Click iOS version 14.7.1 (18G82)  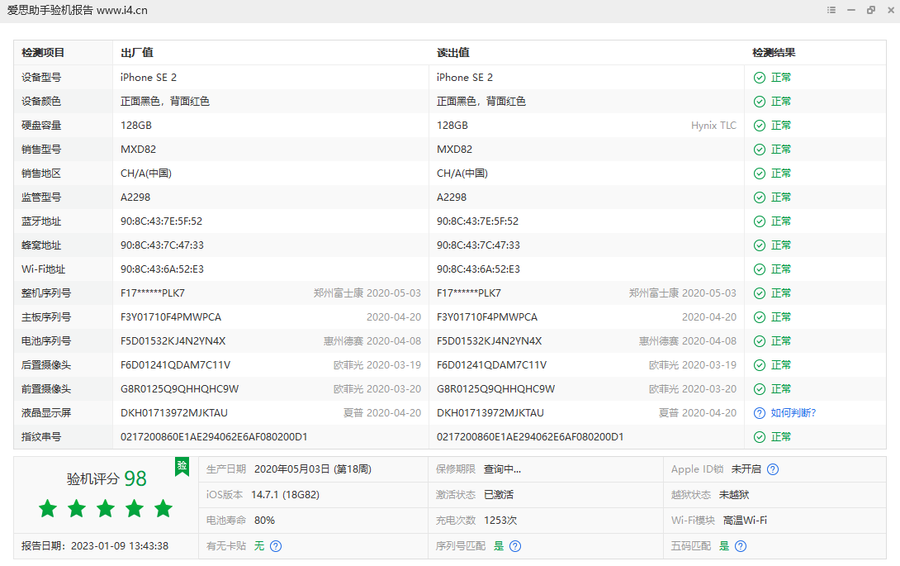(x=285, y=495)
